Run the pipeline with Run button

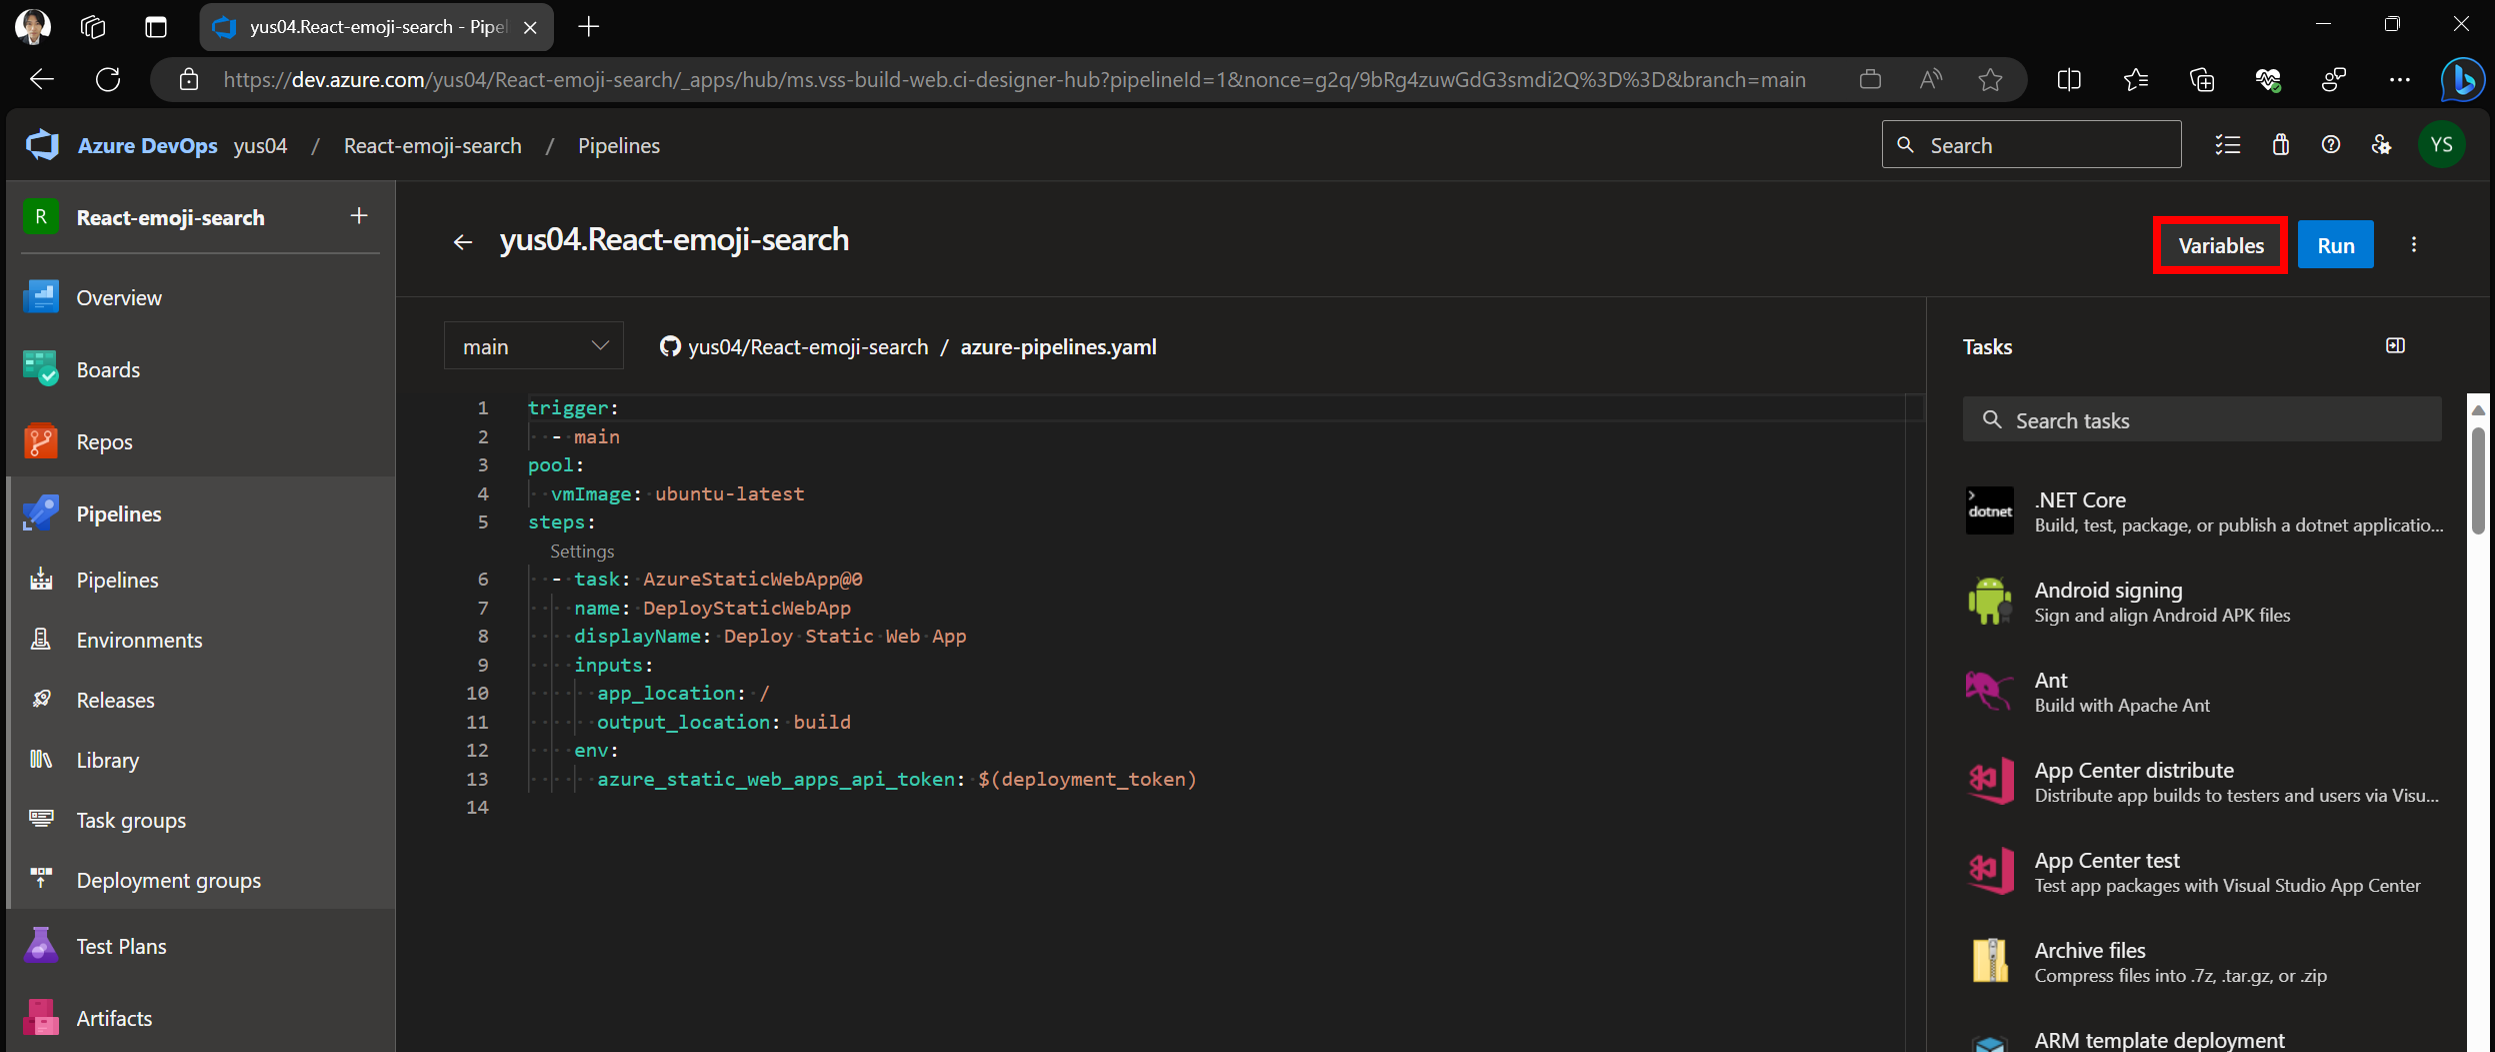pos(2335,245)
